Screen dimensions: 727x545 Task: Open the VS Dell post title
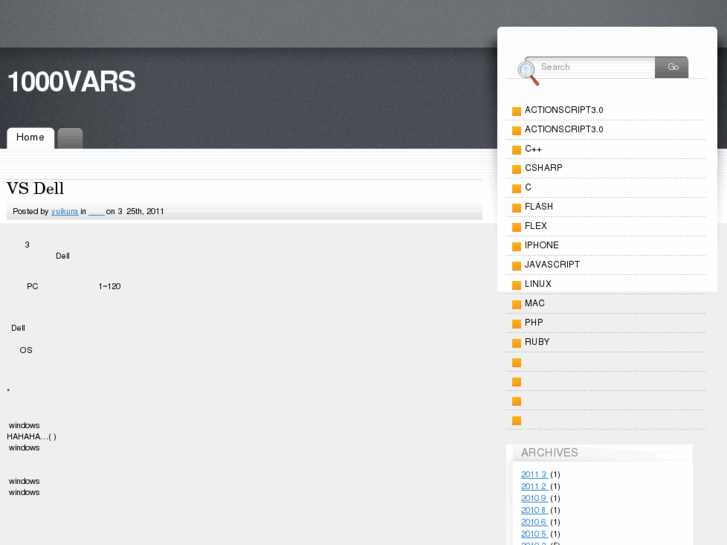[35, 188]
